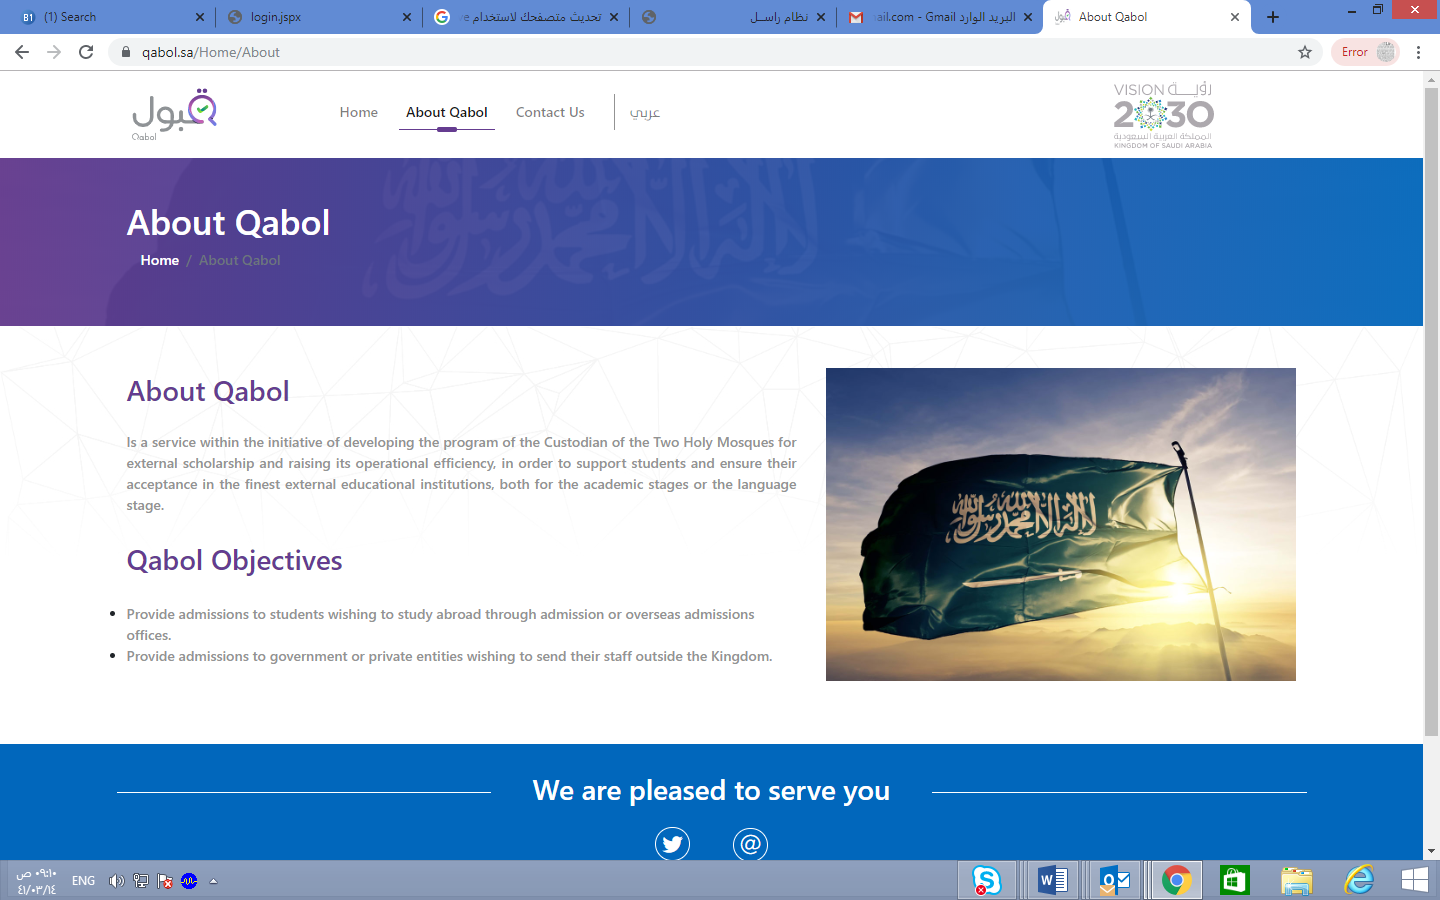The height and width of the screenshot is (900, 1440).
Task: Close the login.jspx tab
Action: [407, 17]
